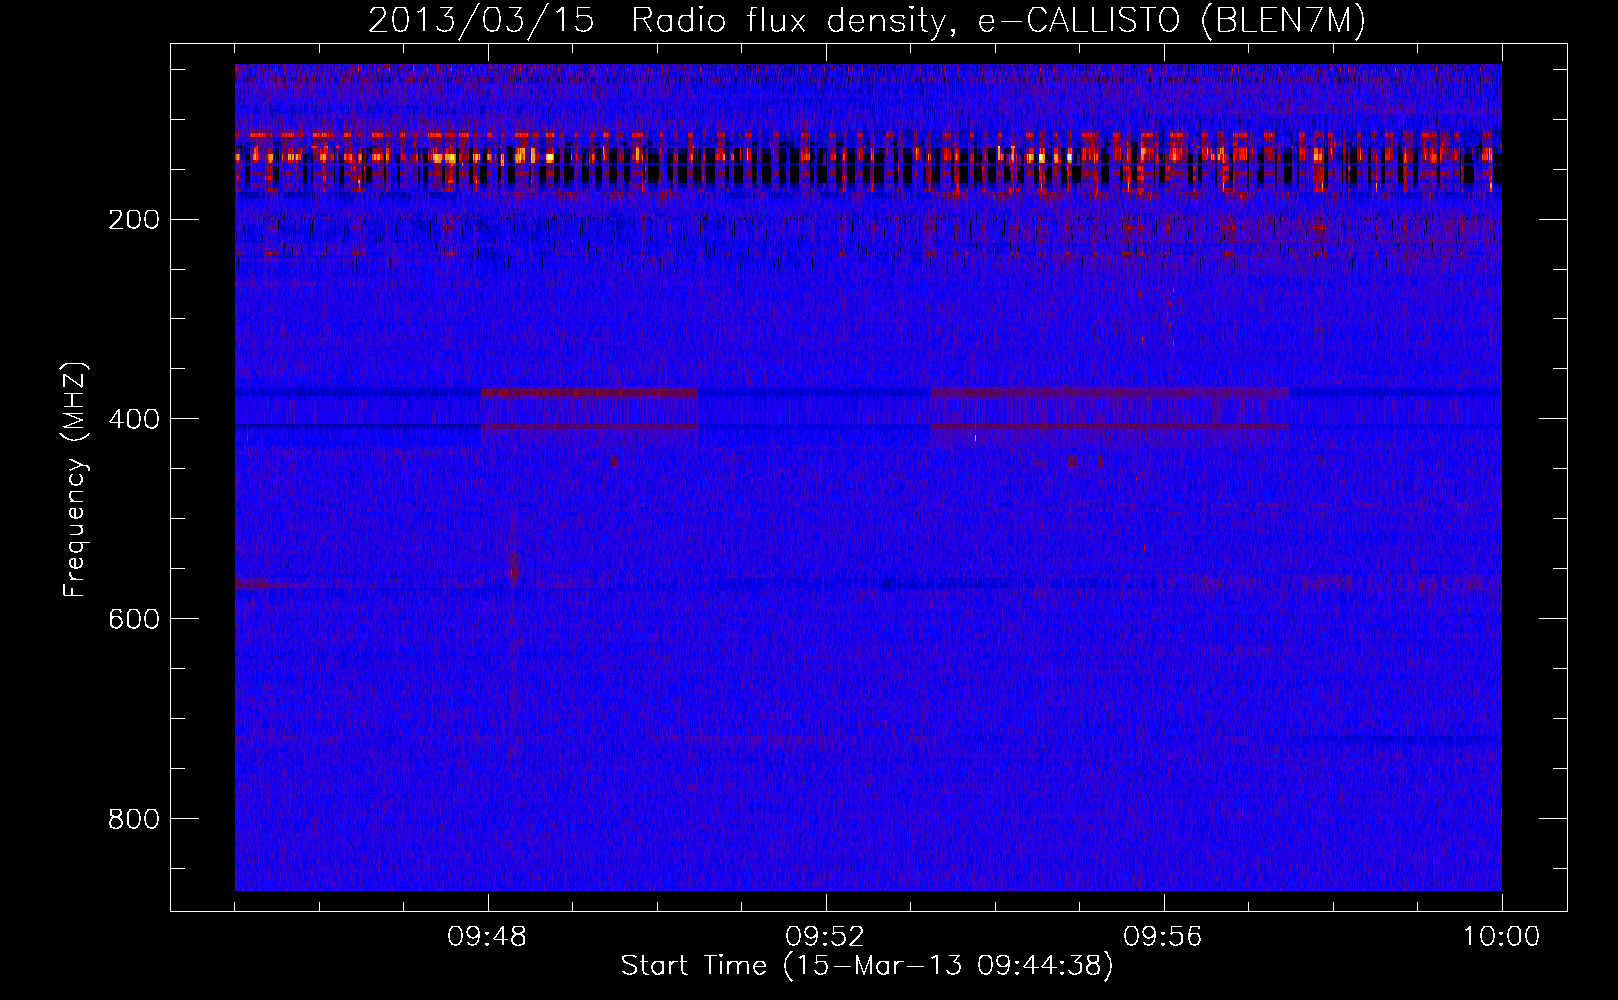1618x1000 pixels.
Task: Click the 10:00 time tick label
Action: tap(1501, 937)
